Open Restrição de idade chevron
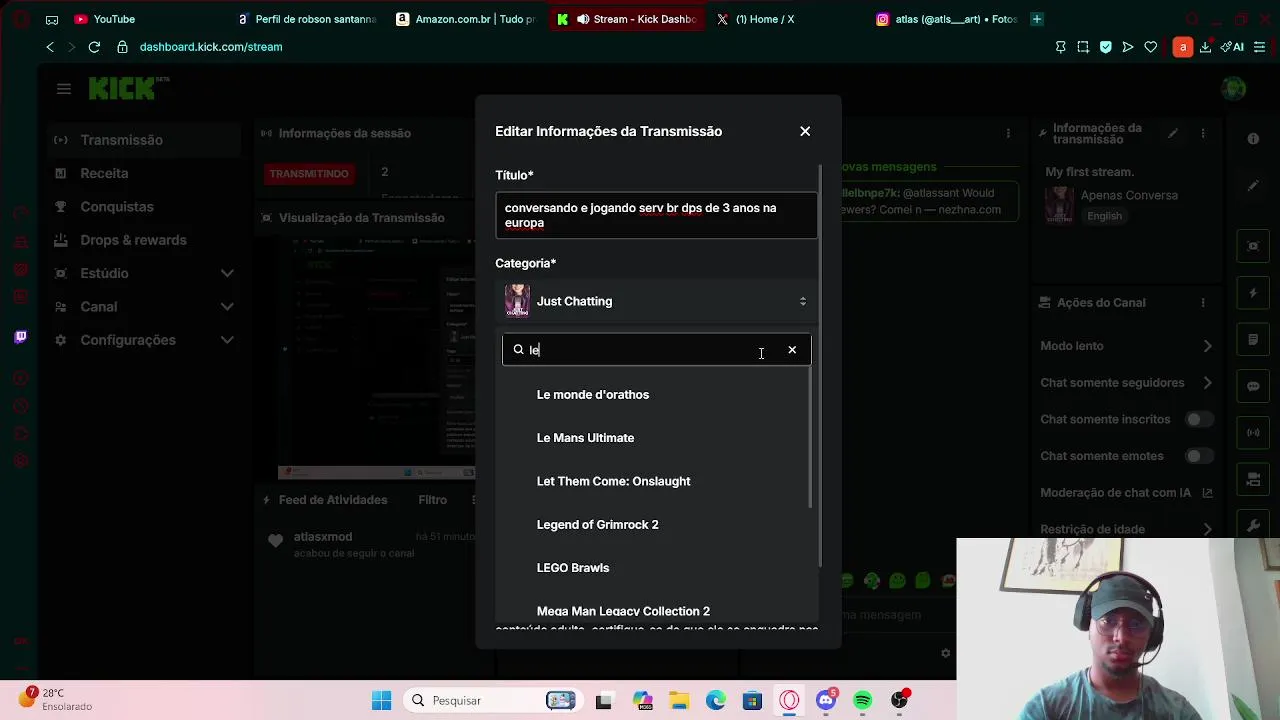The width and height of the screenshot is (1280, 720). (1207, 529)
